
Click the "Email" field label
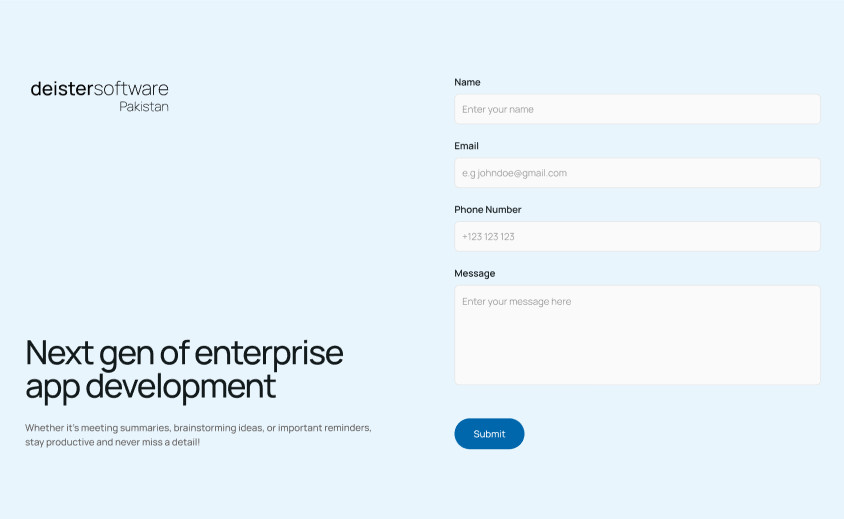(466, 146)
